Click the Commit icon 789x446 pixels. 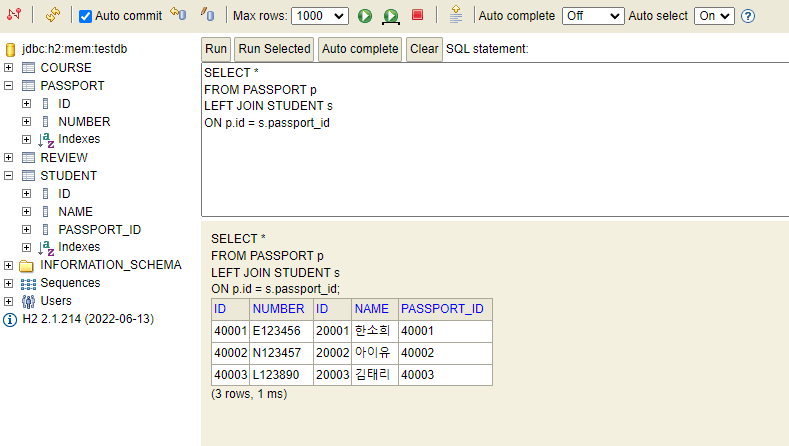(207, 14)
